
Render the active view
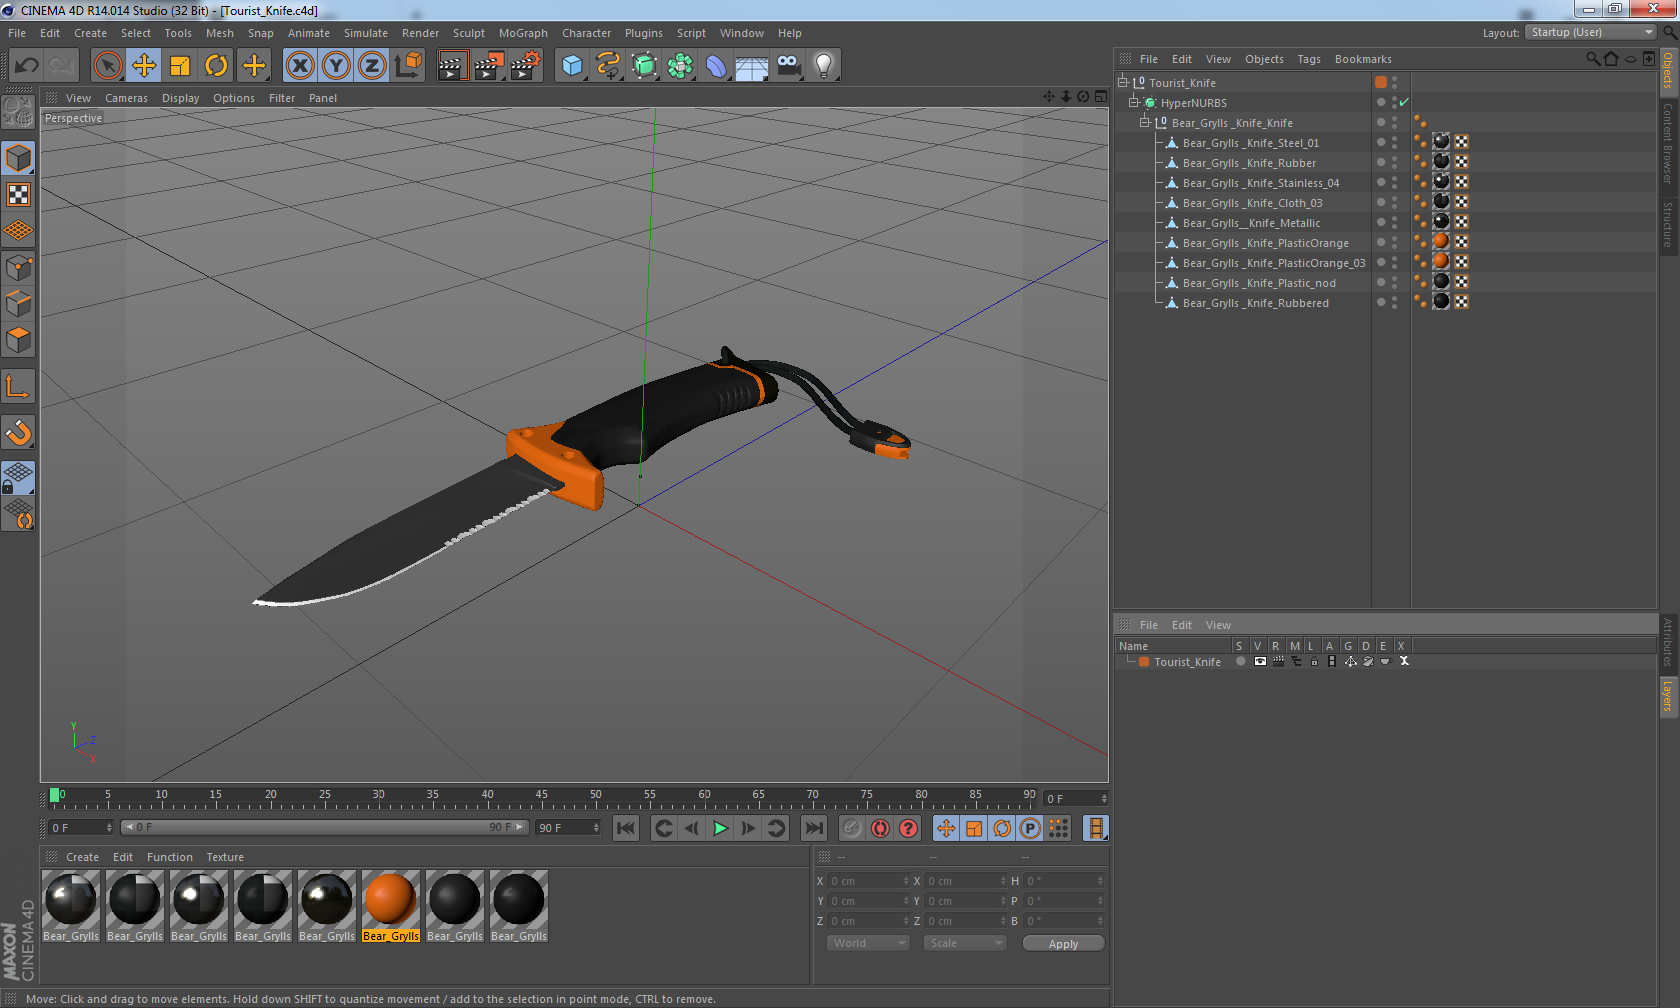[452, 66]
